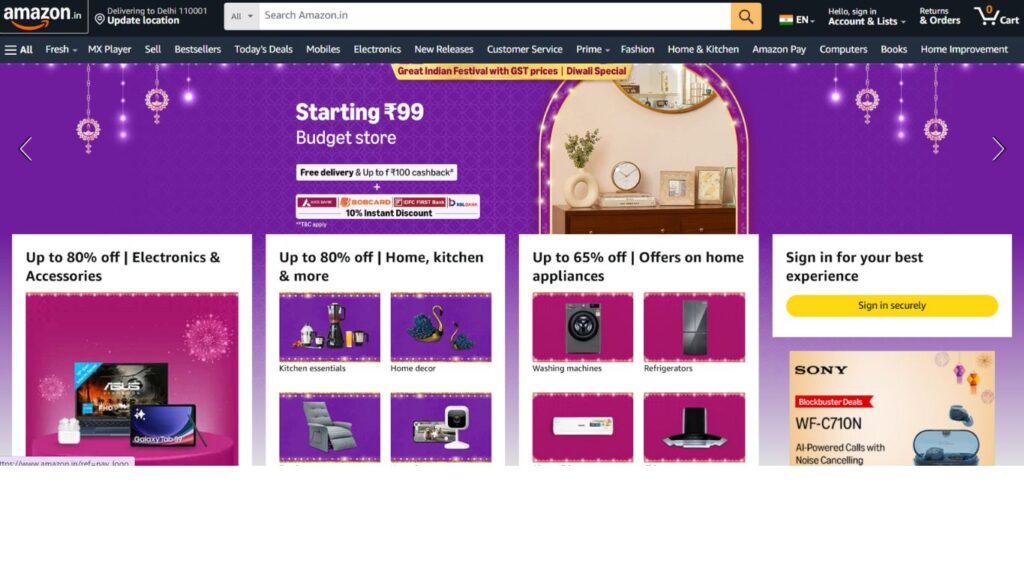Viewport: 1024px width, 576px height.
Task: Open the All hamburger menu
Action: [18, 50]
